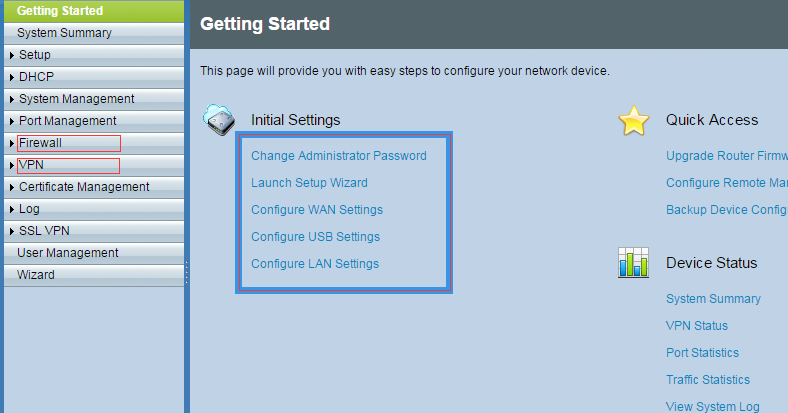This screenshot has height=413, width=788.
Task: Open VPN Status under Device Status
Action: click(697, 326)
